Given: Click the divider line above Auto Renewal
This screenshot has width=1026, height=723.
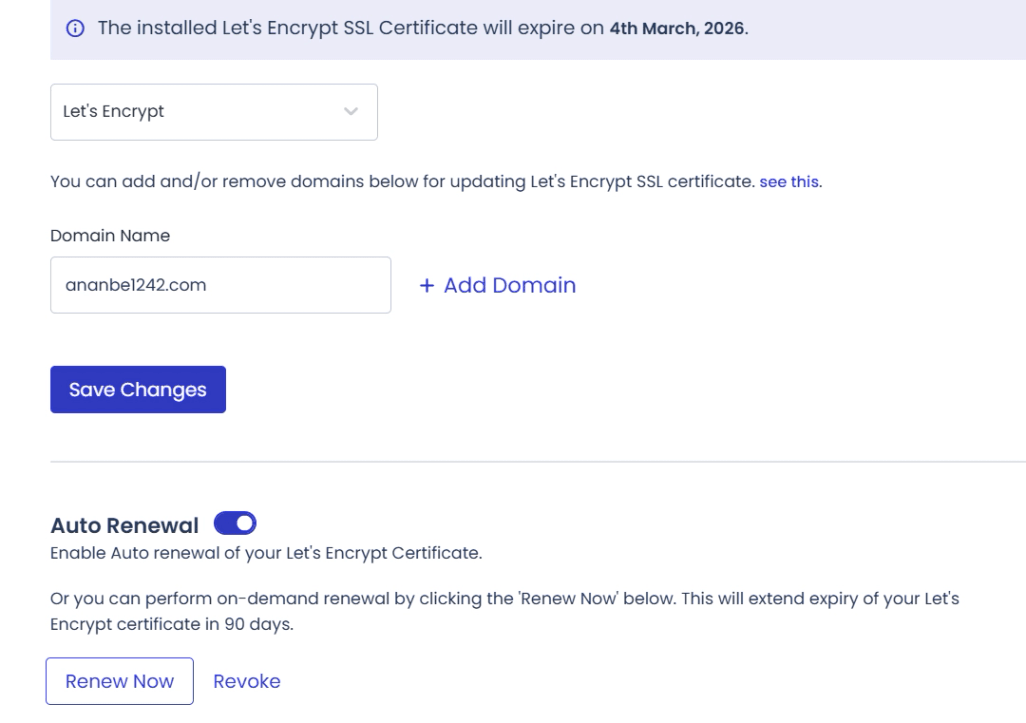Looking at the screenshot, I should click(x=538, y=462).
